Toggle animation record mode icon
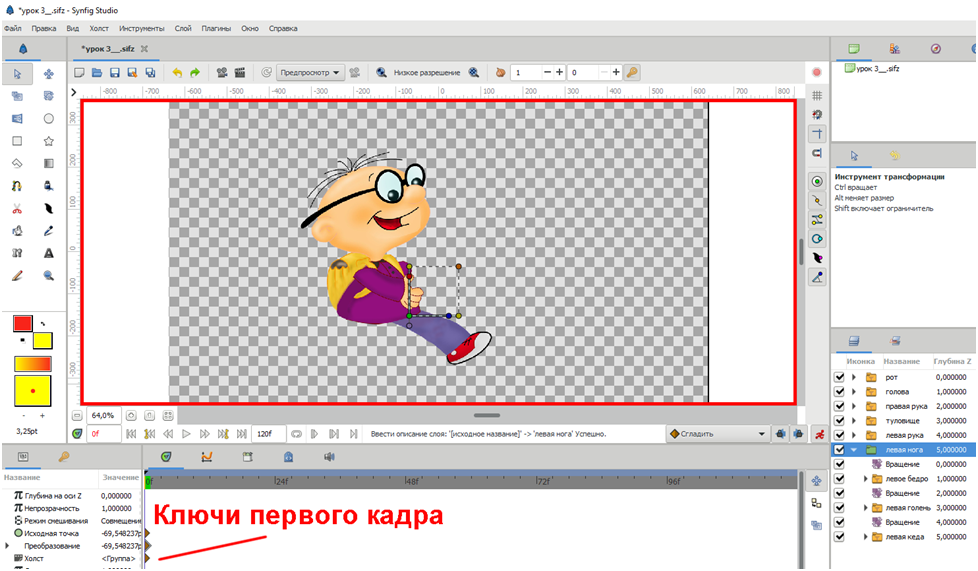This screenshot has width=978, height=571. [x=820, y=434]
